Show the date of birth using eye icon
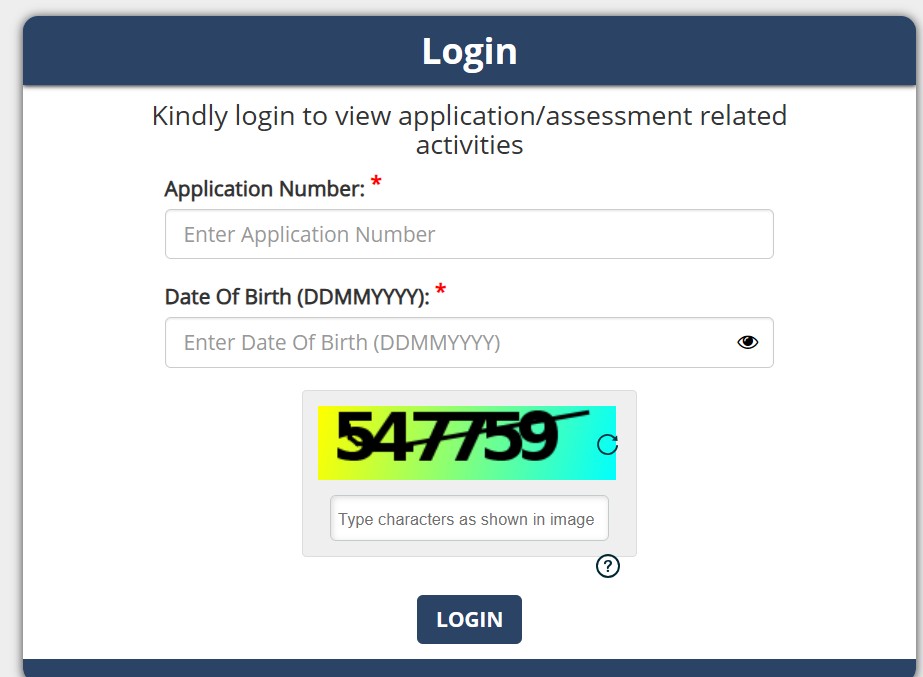 coord(747,342)
